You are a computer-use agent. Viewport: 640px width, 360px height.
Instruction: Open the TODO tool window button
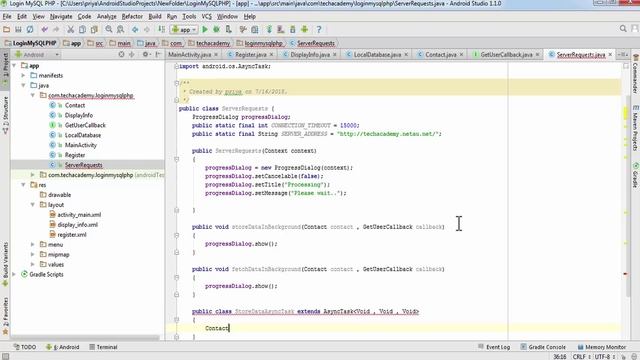tap(25, 347)
